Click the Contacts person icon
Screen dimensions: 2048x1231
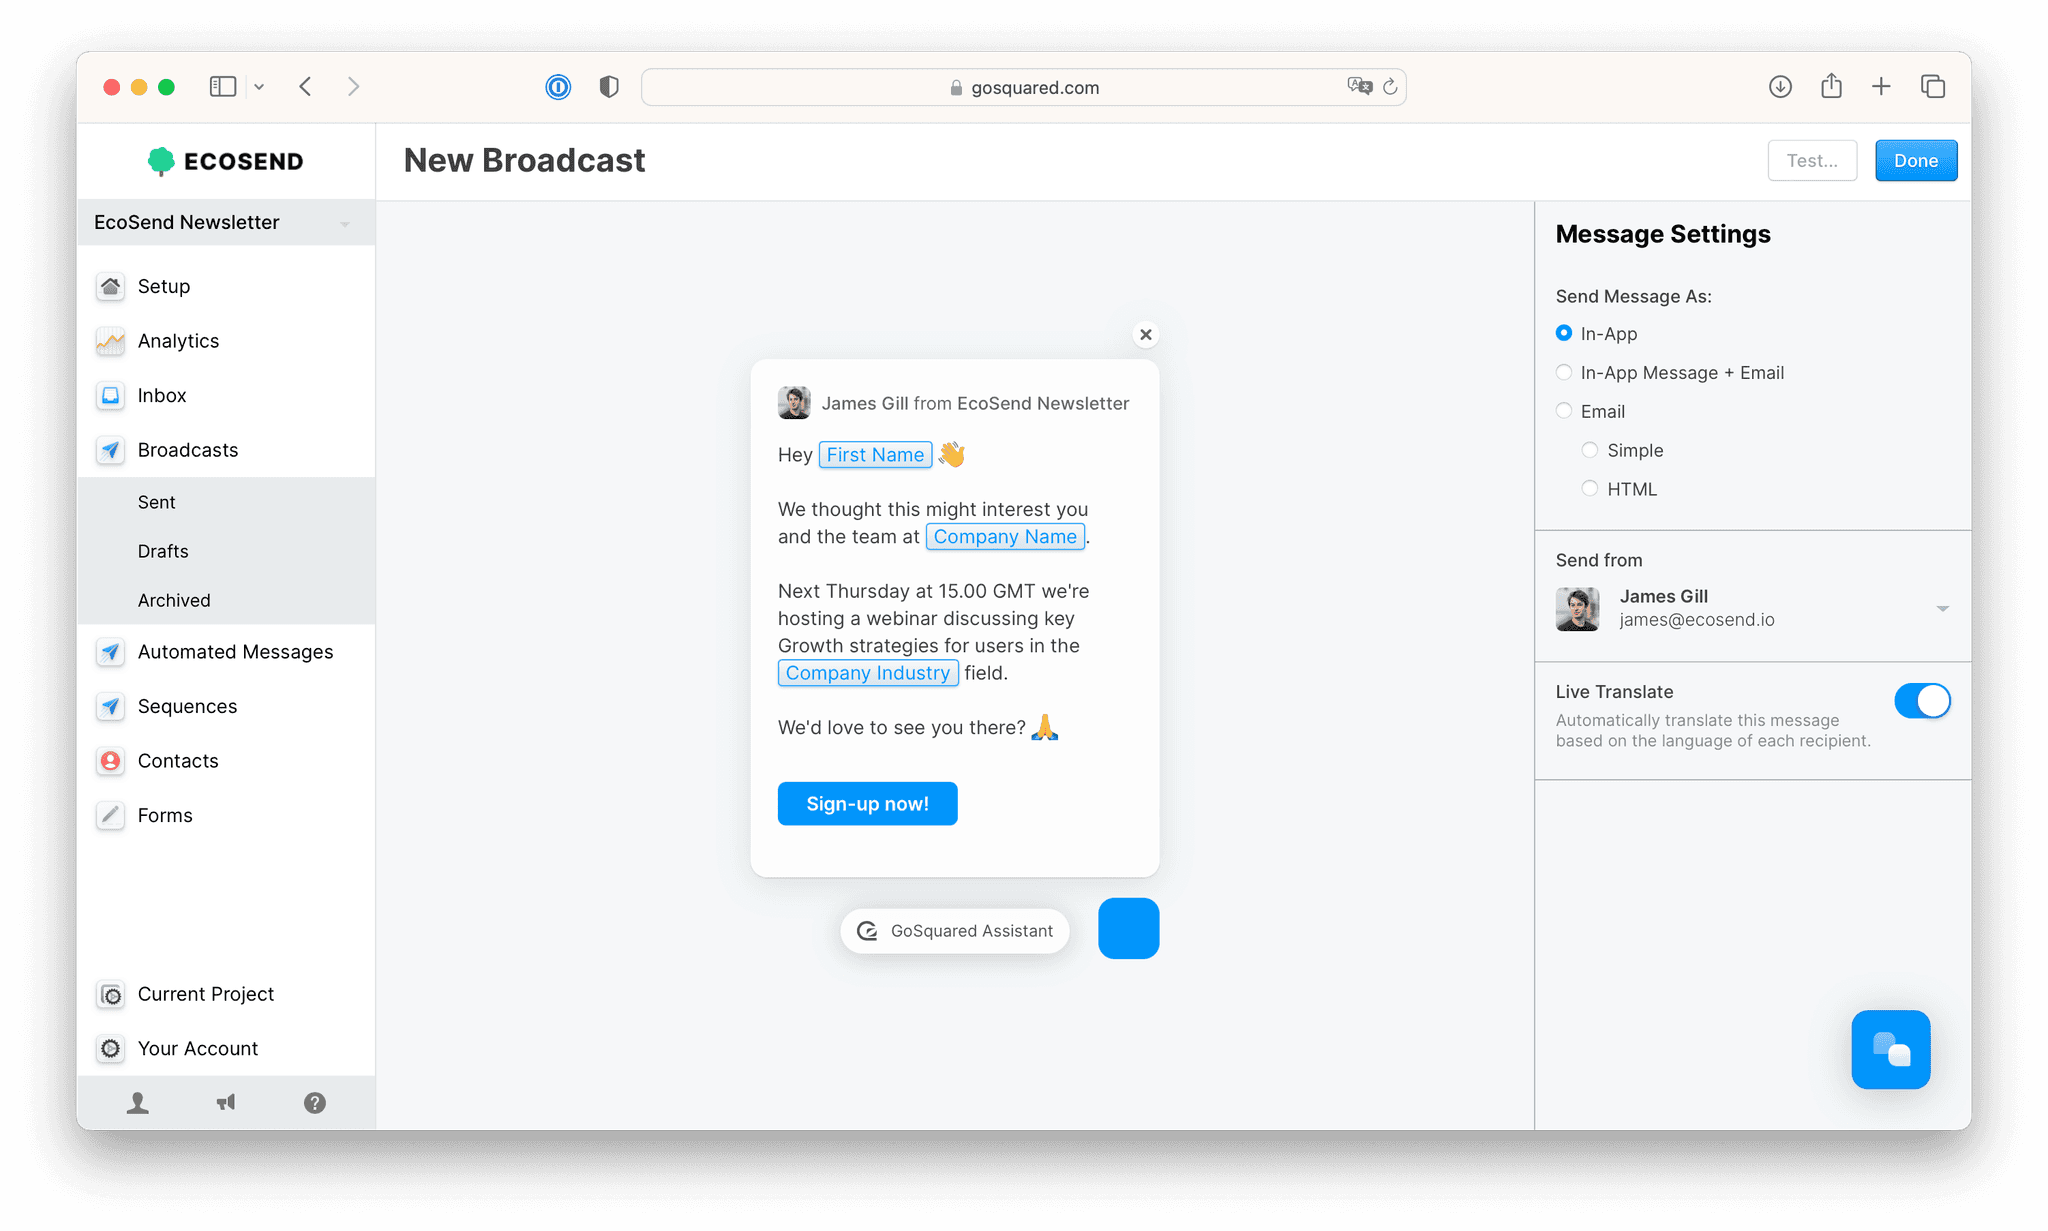[x=111, y=761]
